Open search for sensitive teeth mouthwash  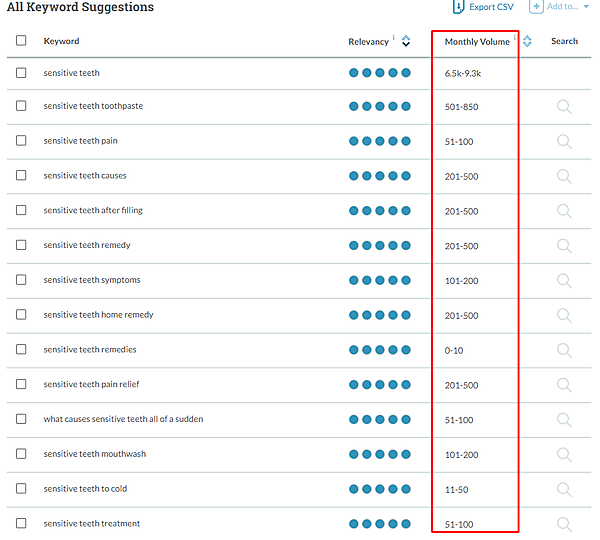(564, 454)
